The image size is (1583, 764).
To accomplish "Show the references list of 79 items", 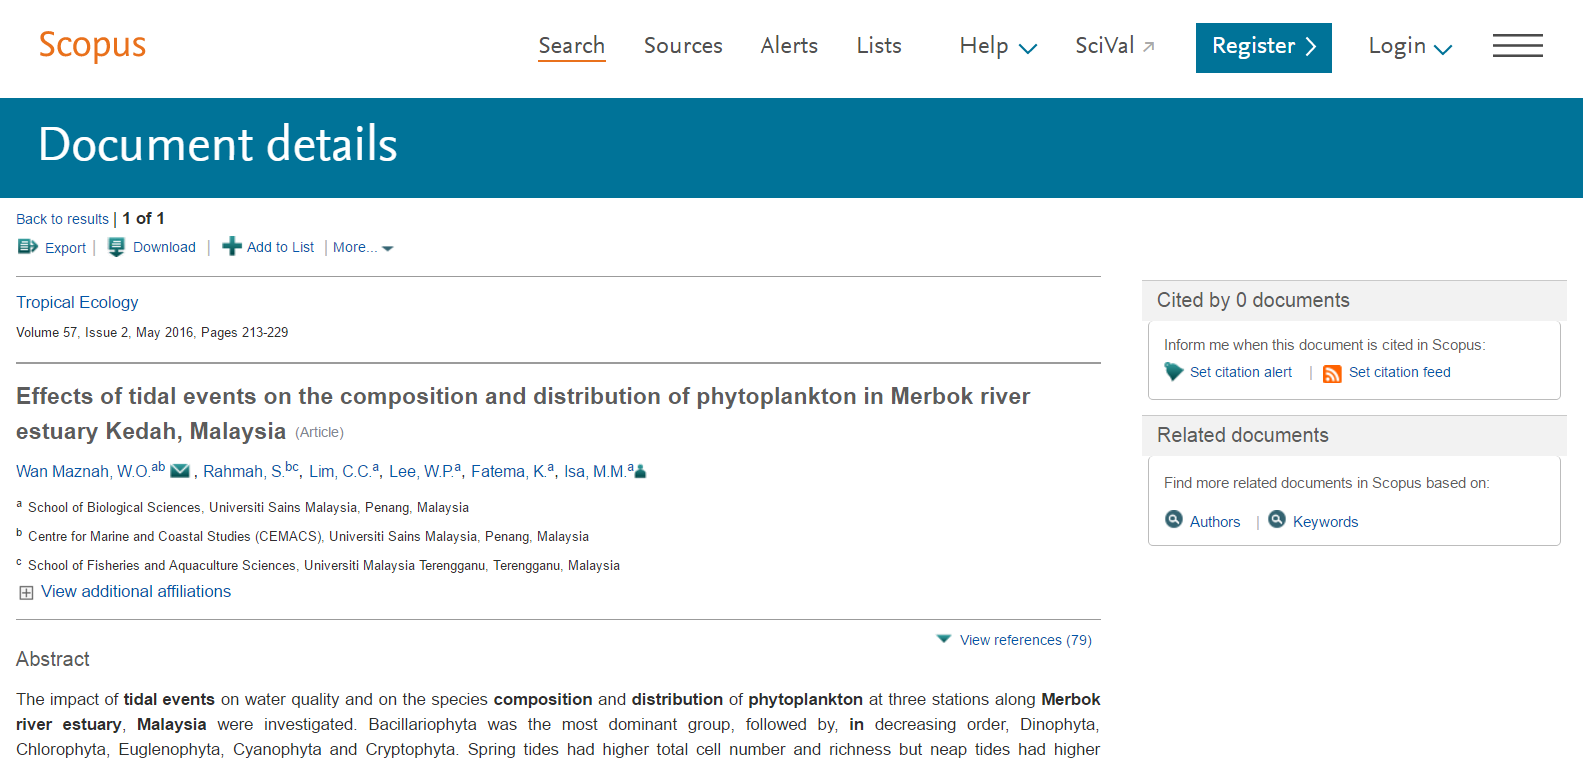I will click(1025, 640).
